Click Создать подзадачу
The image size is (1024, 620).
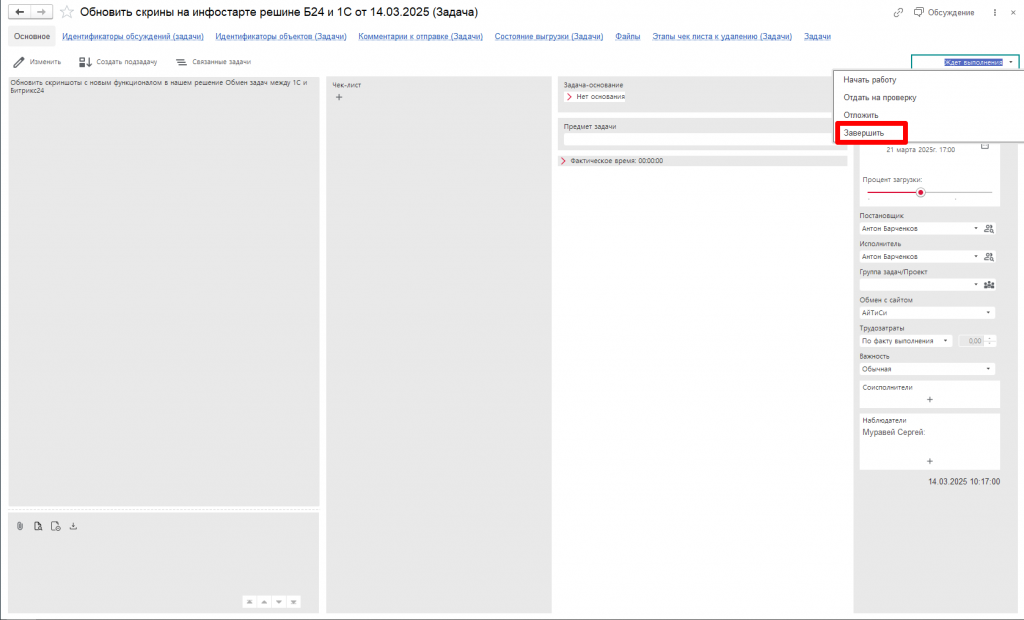click(x=118, y=62)
